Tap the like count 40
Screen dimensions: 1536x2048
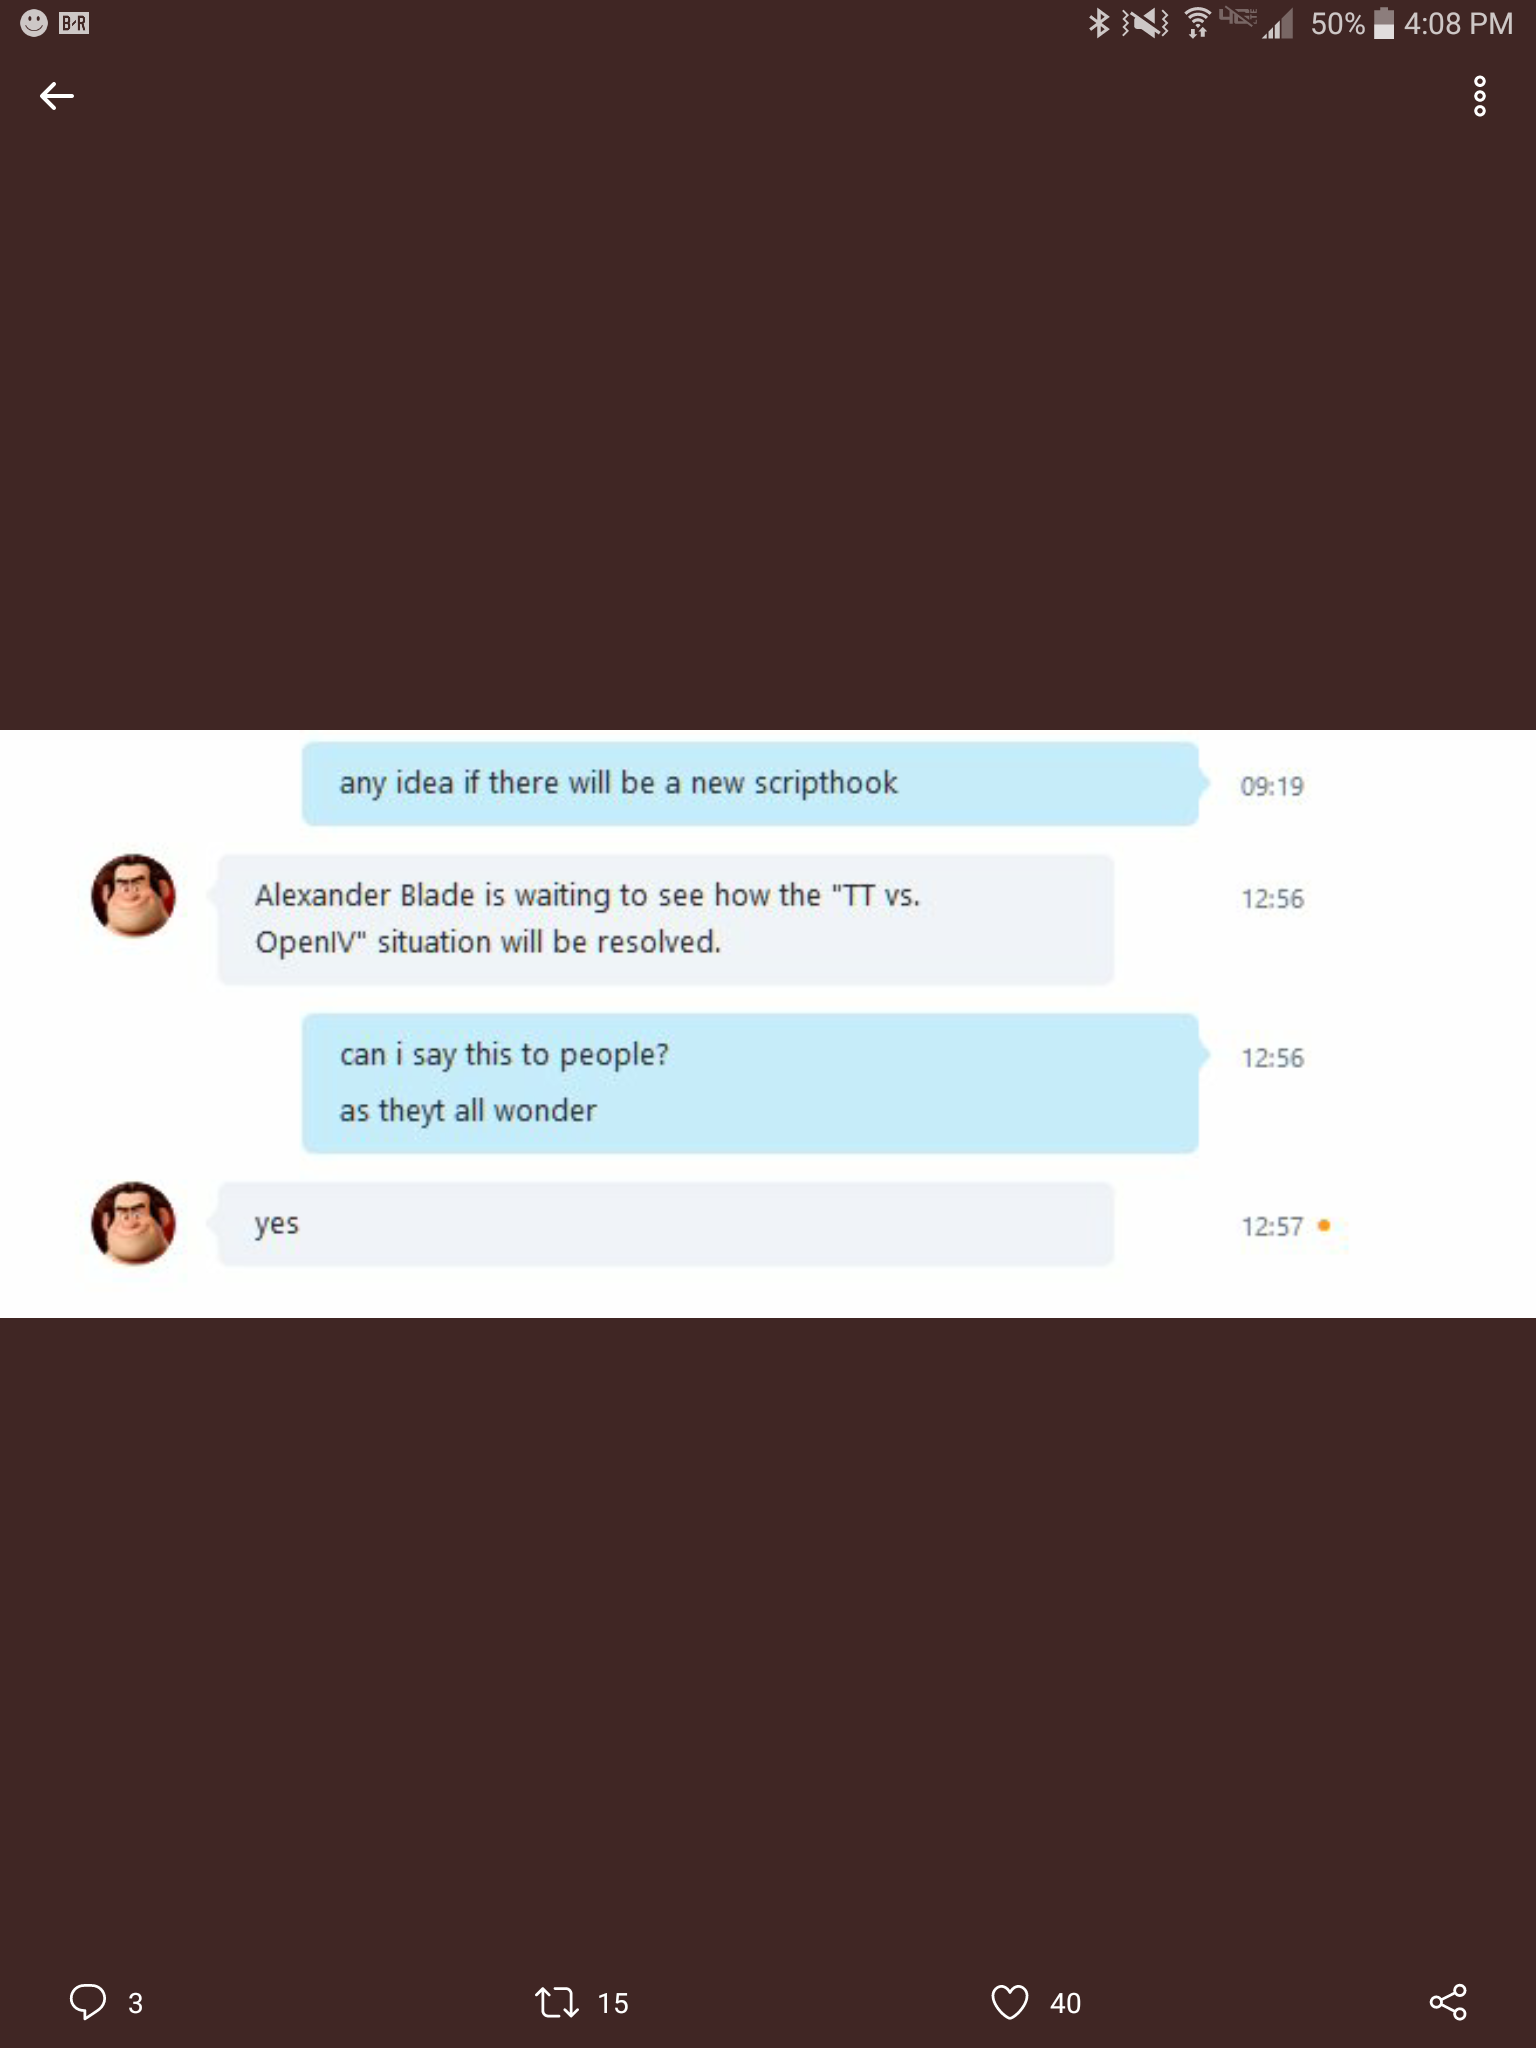1065,2003
